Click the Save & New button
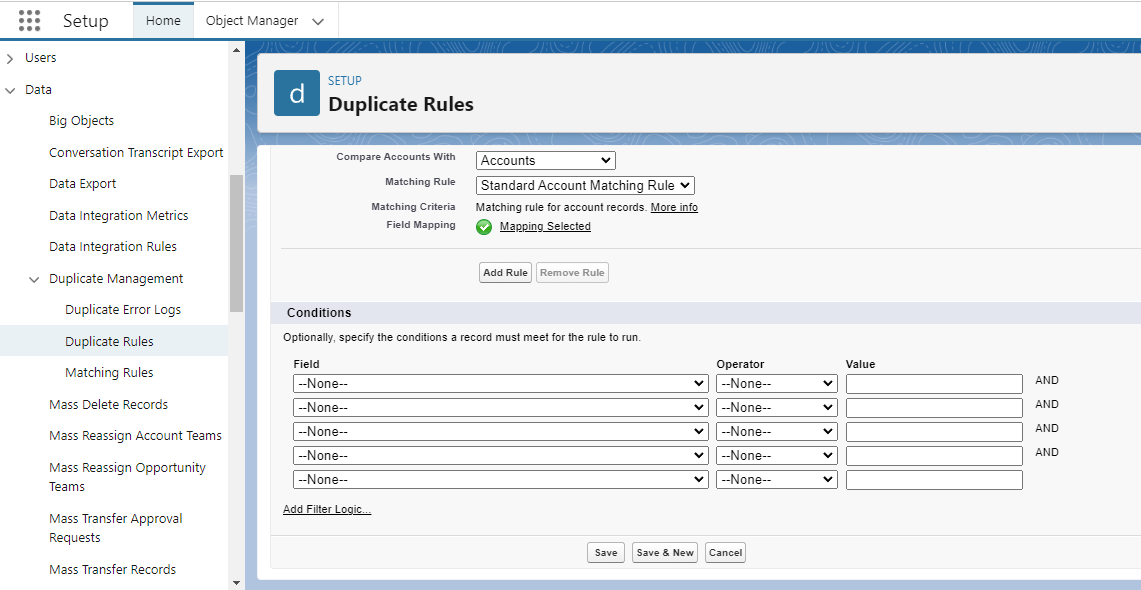The height and width of the screenshot is (590, 1141). (x=664, y=552)
